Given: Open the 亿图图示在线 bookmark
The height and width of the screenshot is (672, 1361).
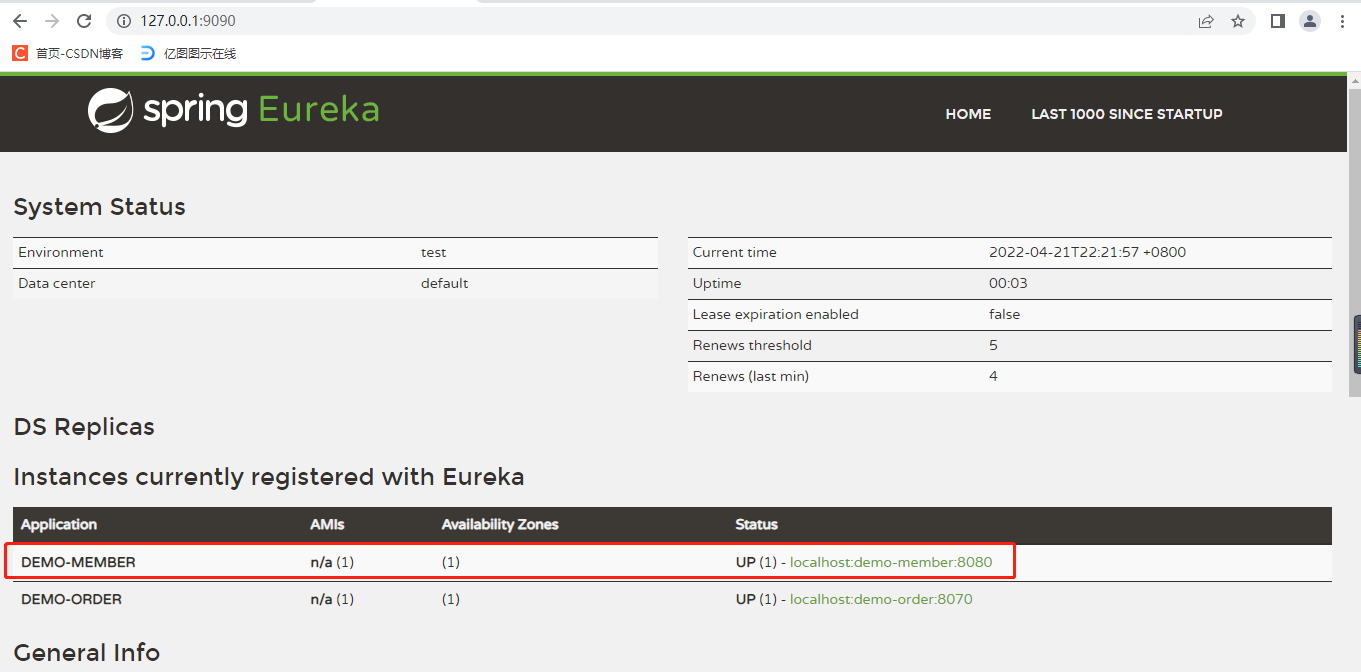Looking at the screenshot, I should 188,53.
